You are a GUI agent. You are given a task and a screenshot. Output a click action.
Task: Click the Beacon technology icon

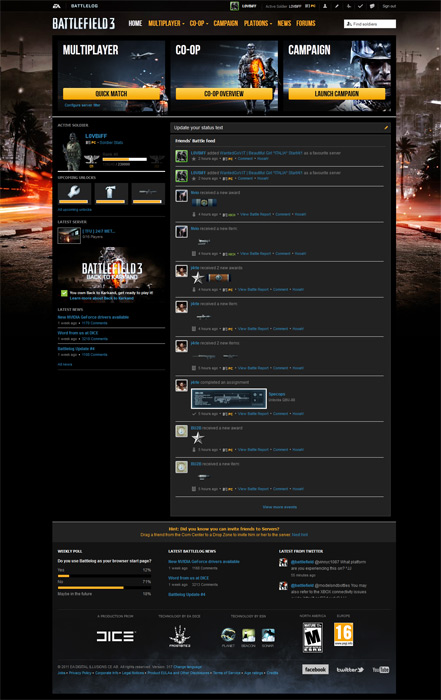(248, 635)
